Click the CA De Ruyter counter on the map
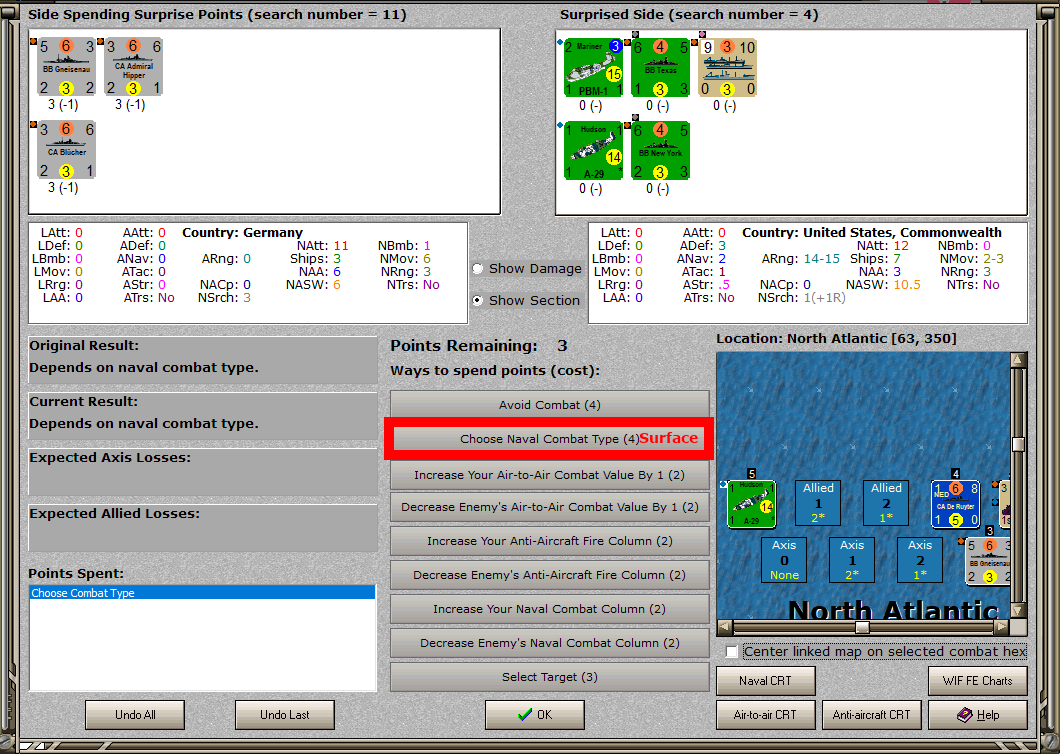1060x754 pixels. click(x=955, y=504)
